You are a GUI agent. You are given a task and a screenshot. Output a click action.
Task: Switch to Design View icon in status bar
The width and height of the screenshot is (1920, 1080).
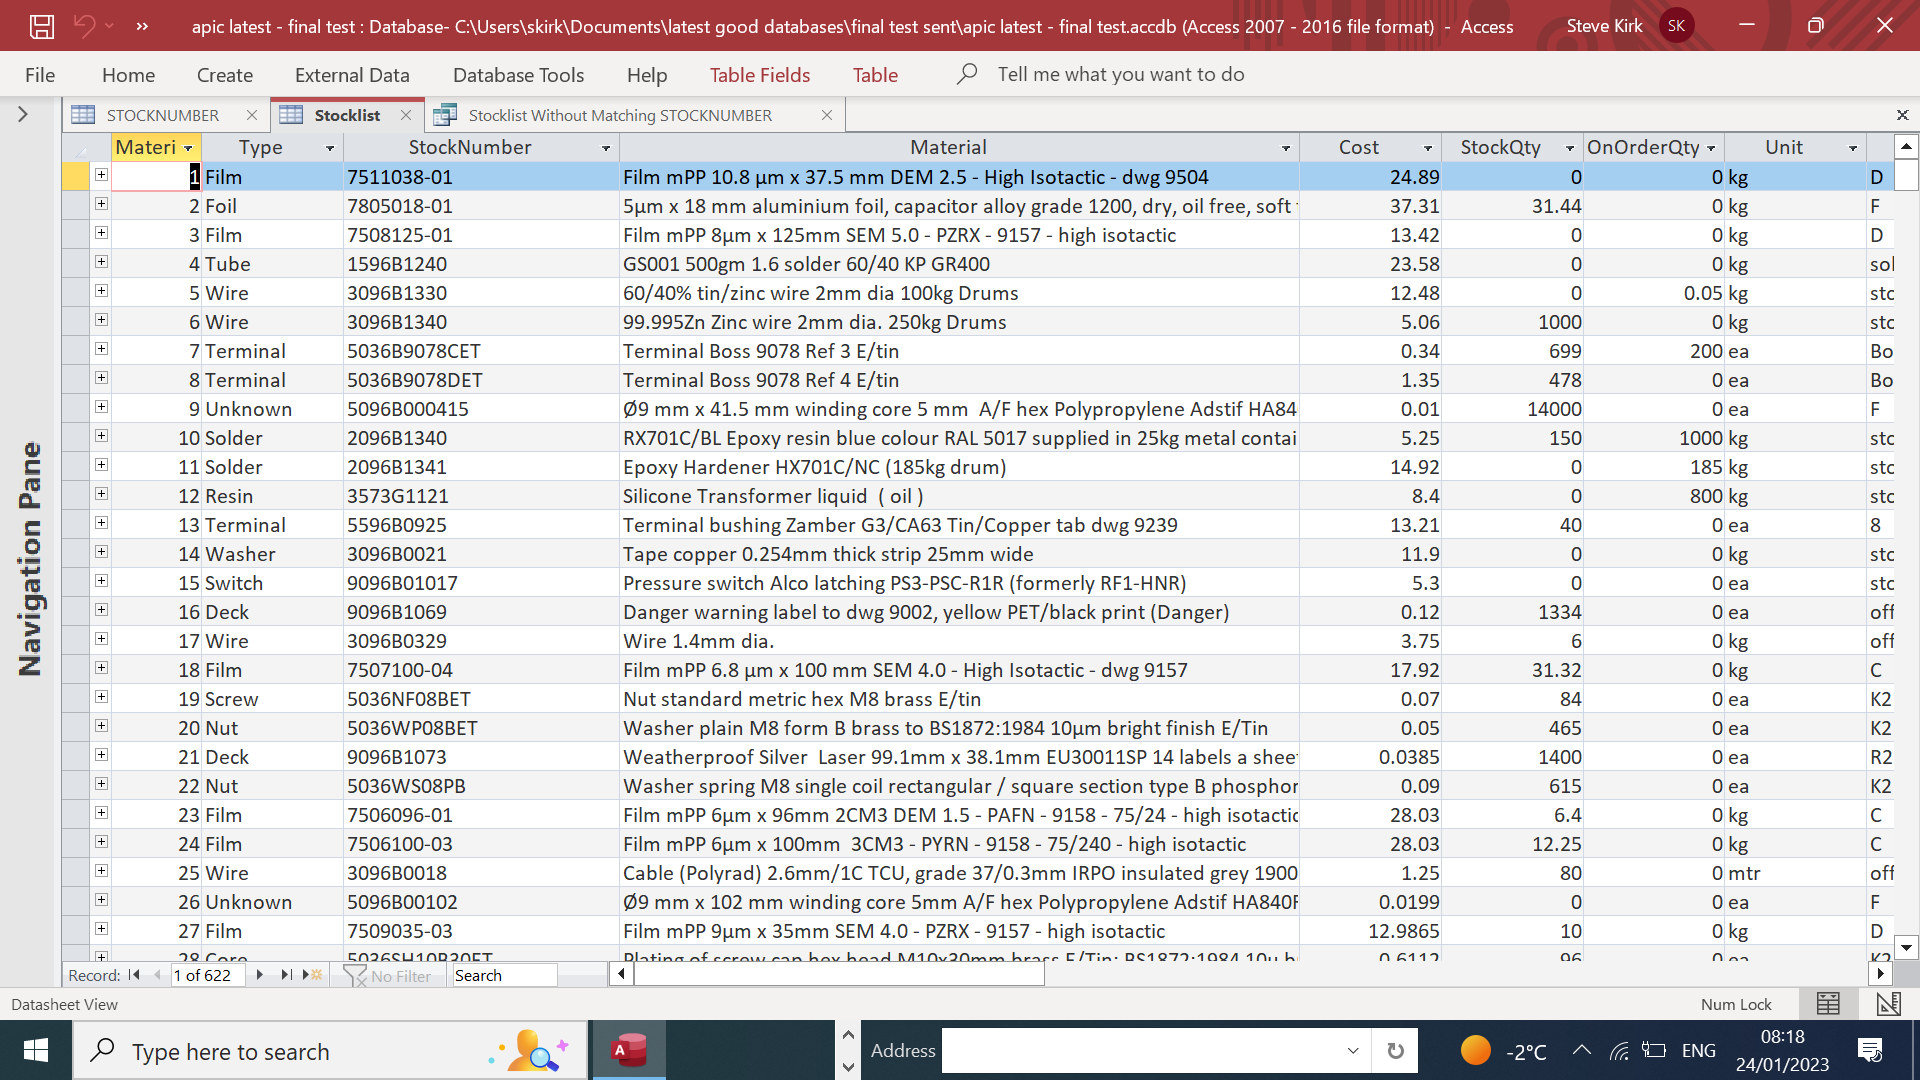pyautogui.click(x=1888, y=1004)
